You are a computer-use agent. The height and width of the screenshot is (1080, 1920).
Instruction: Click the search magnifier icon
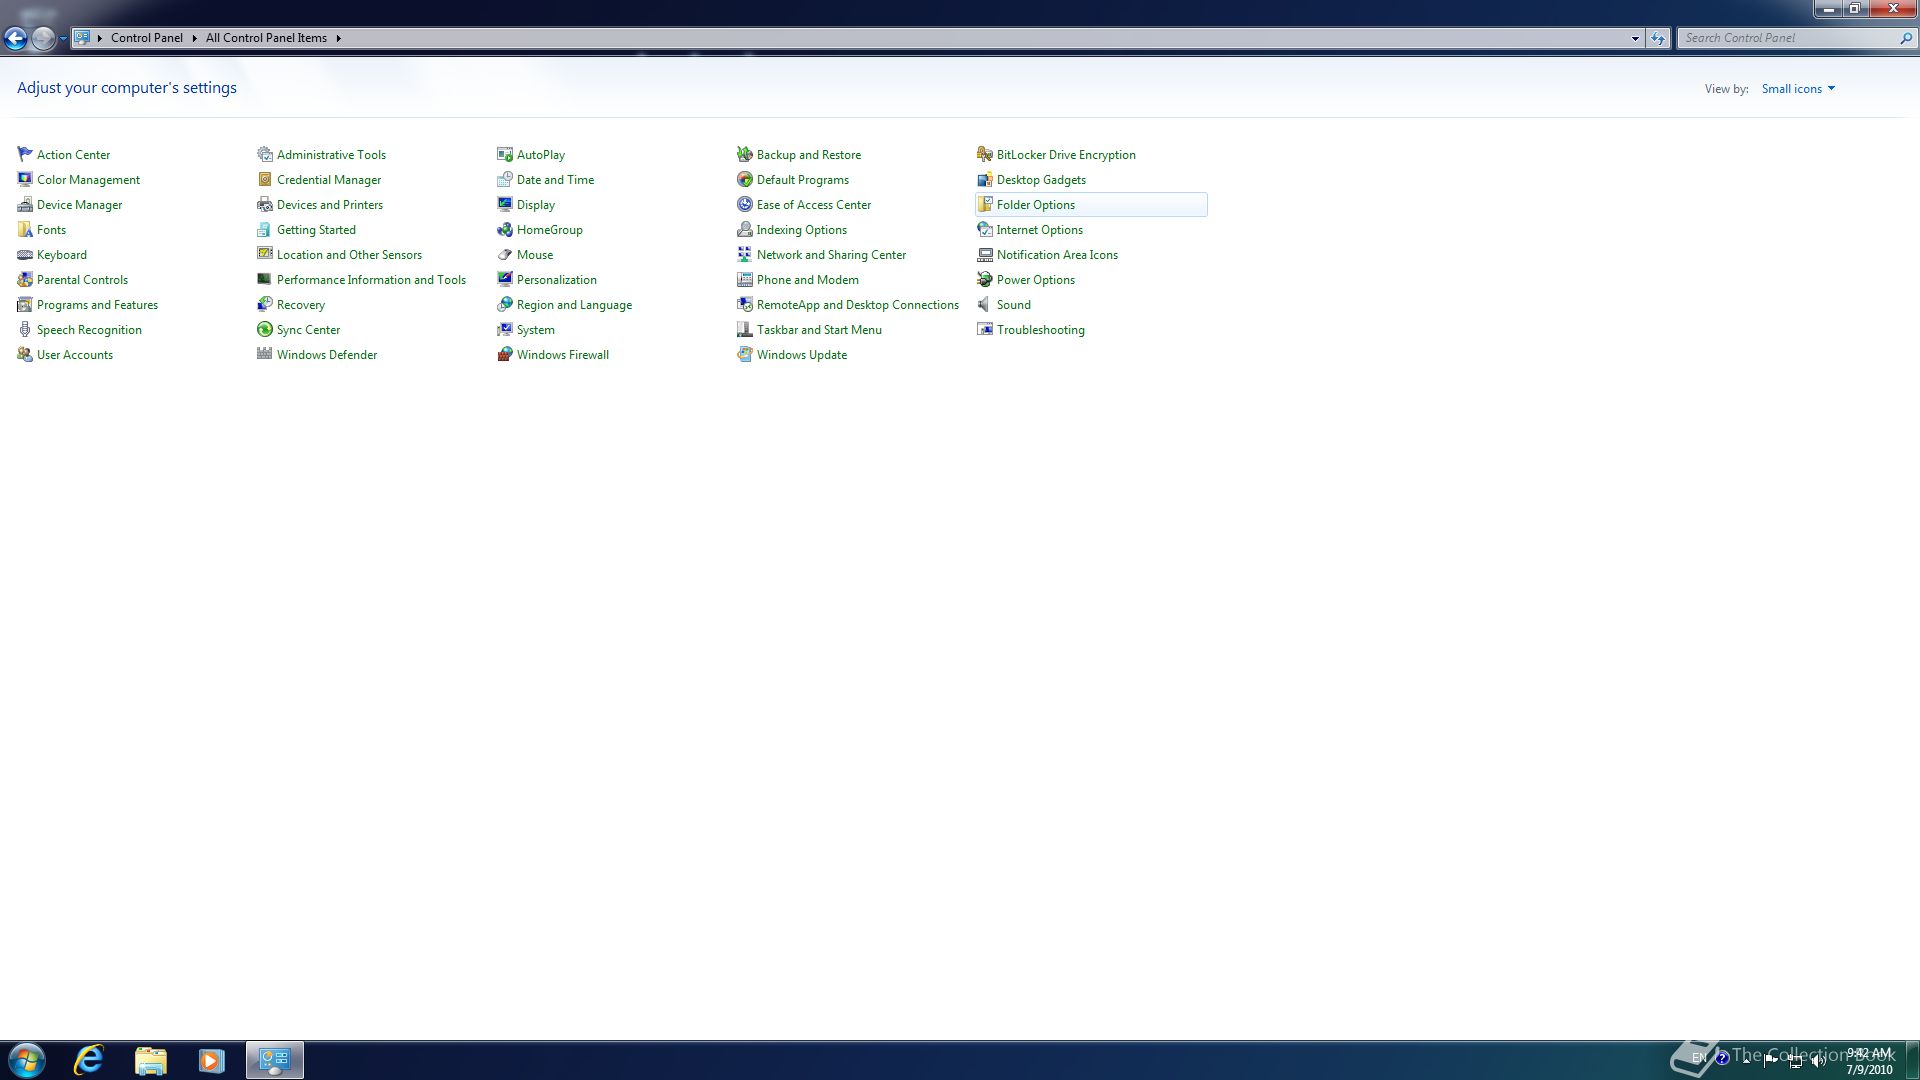click(1905, 38)
